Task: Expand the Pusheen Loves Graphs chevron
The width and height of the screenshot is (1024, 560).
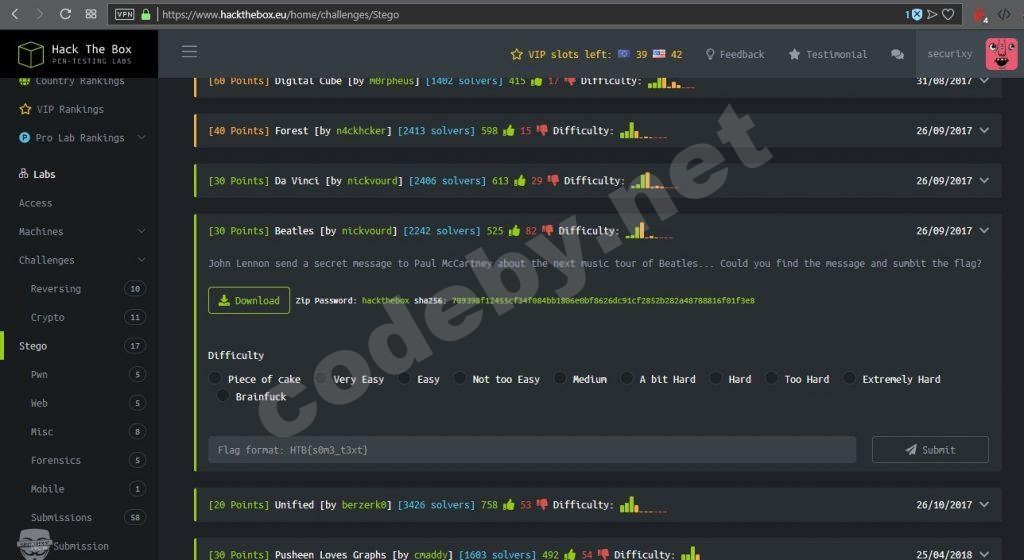Action: click(x=984, y=554)
